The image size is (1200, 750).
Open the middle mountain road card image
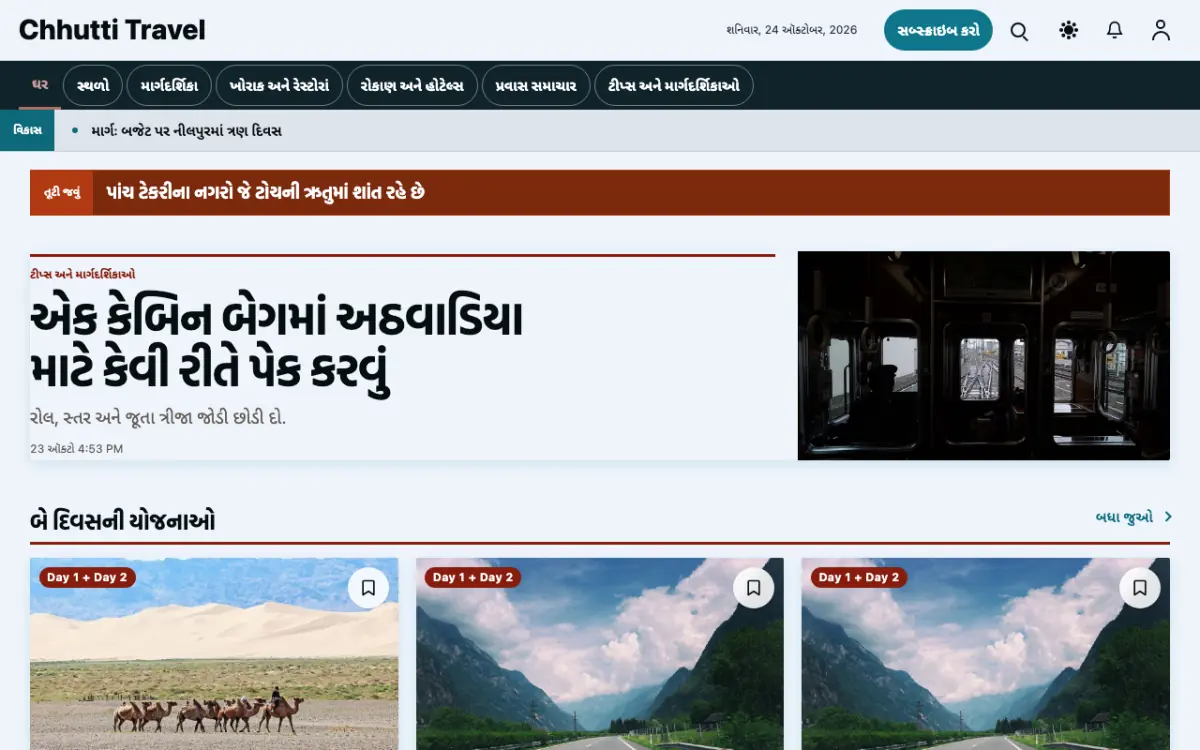600,654
